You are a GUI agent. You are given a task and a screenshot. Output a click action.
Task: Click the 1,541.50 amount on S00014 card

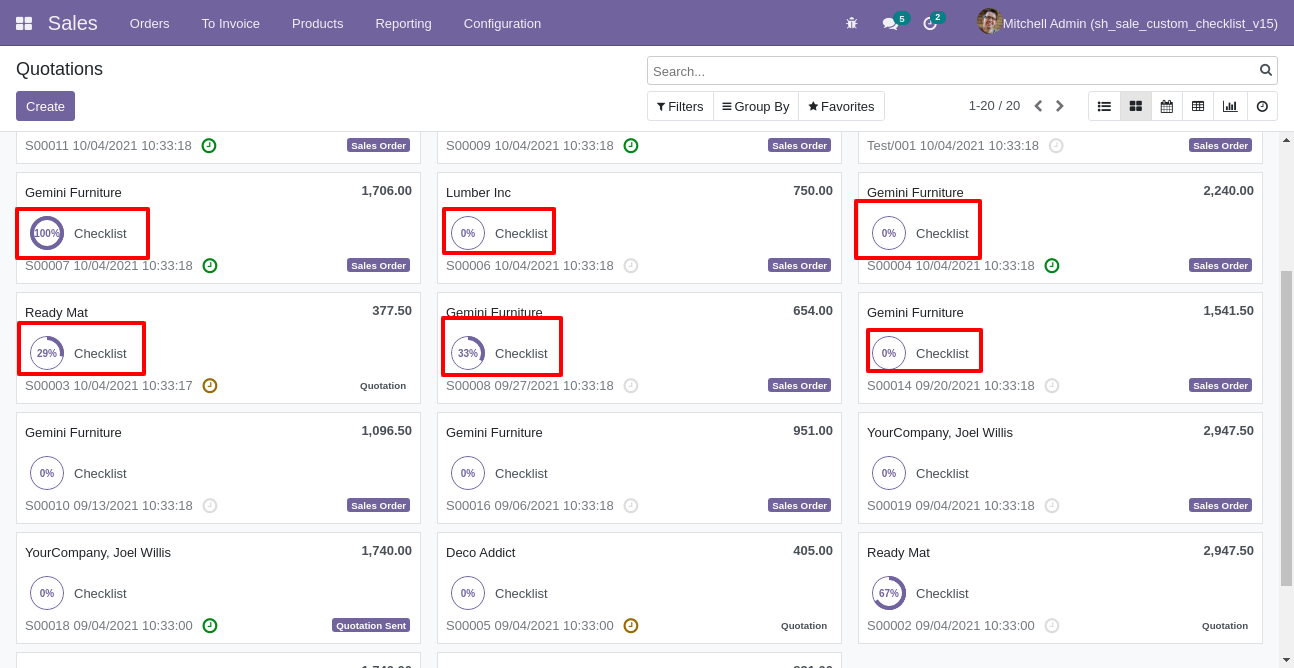[x=1228, y=311]
